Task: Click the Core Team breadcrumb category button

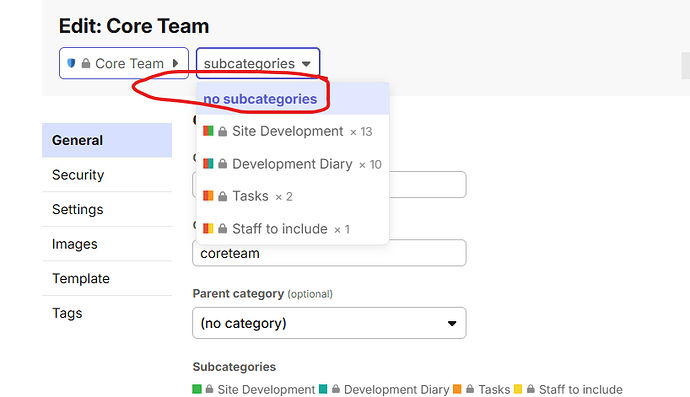Action: (124, 63)
